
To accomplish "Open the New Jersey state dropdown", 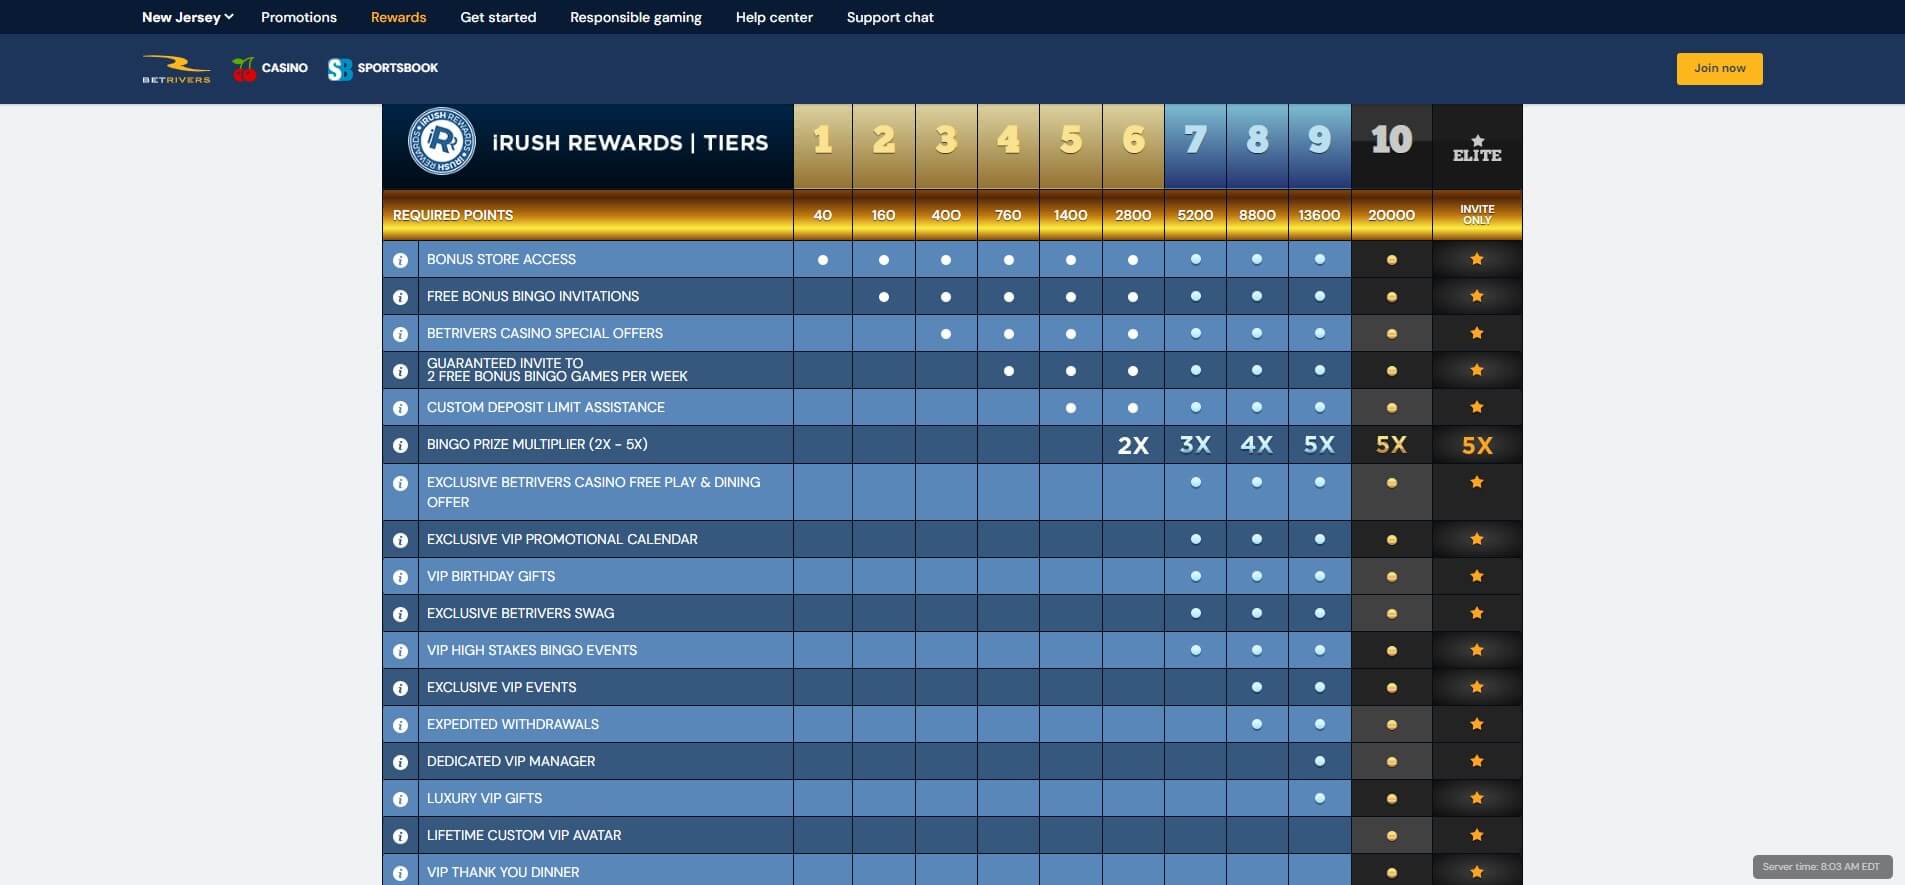I will 187,17.
